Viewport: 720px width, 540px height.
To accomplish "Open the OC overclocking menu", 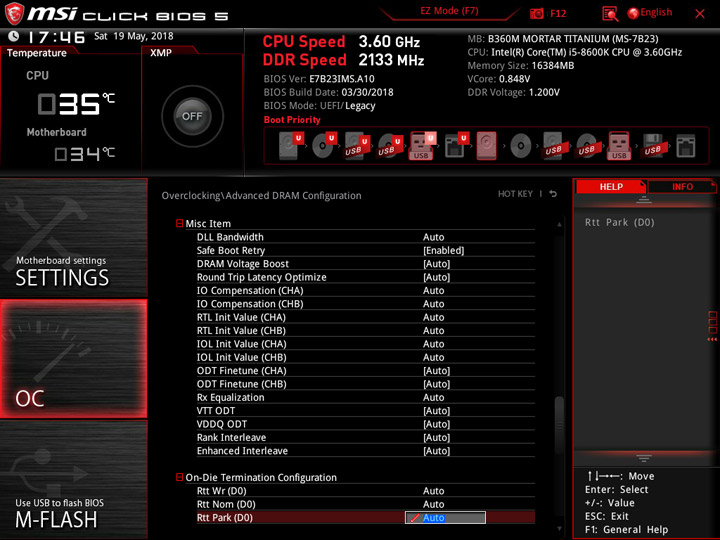I will 73,359.
